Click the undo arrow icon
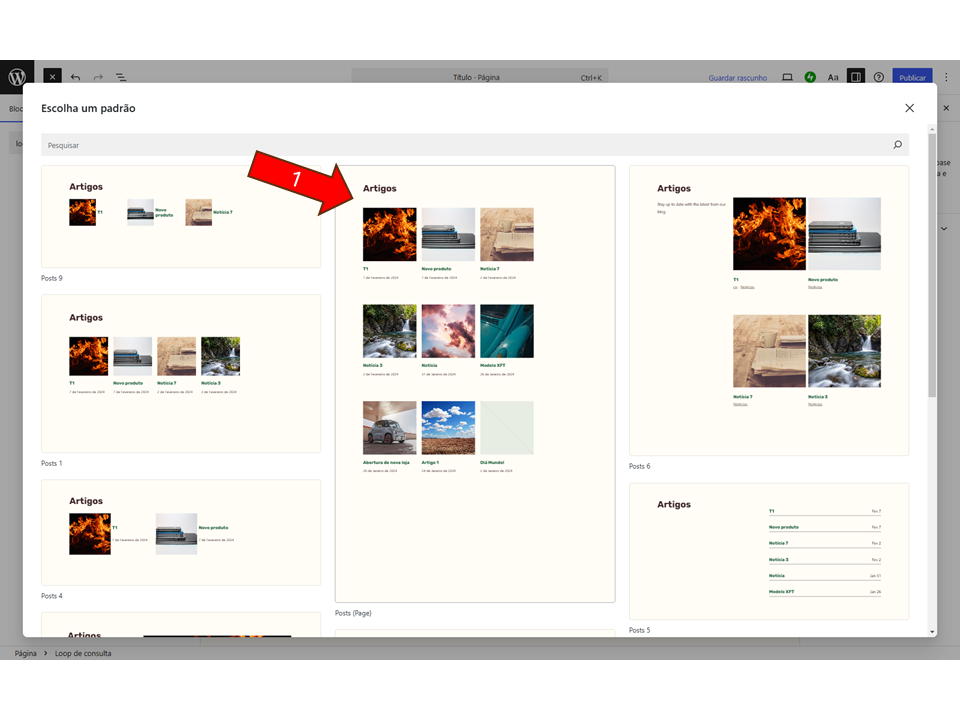 click(75, 77)
